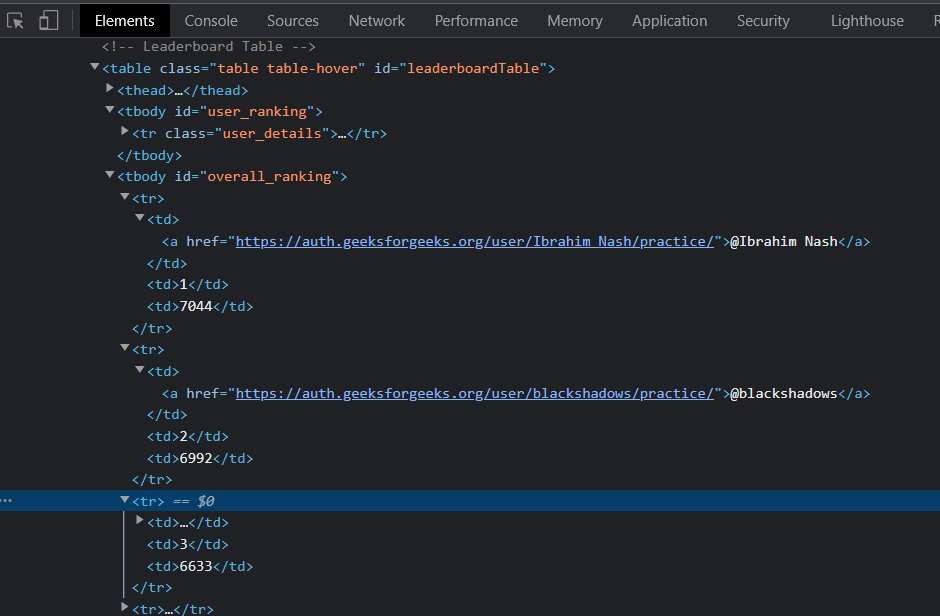Open the blackshadows practice URL link
The width and height of the screenshot is (940, 616).
(x=475, y=393)
